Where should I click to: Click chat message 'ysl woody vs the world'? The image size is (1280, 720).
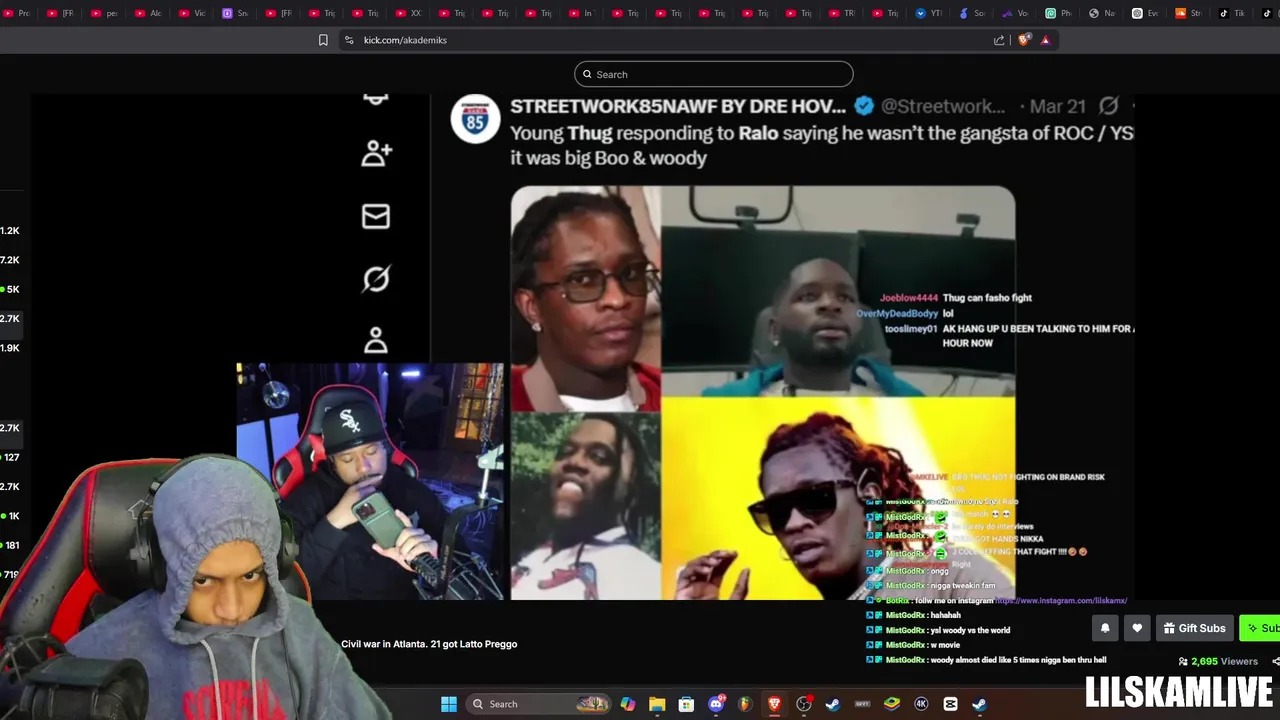(x=970, y=630)
